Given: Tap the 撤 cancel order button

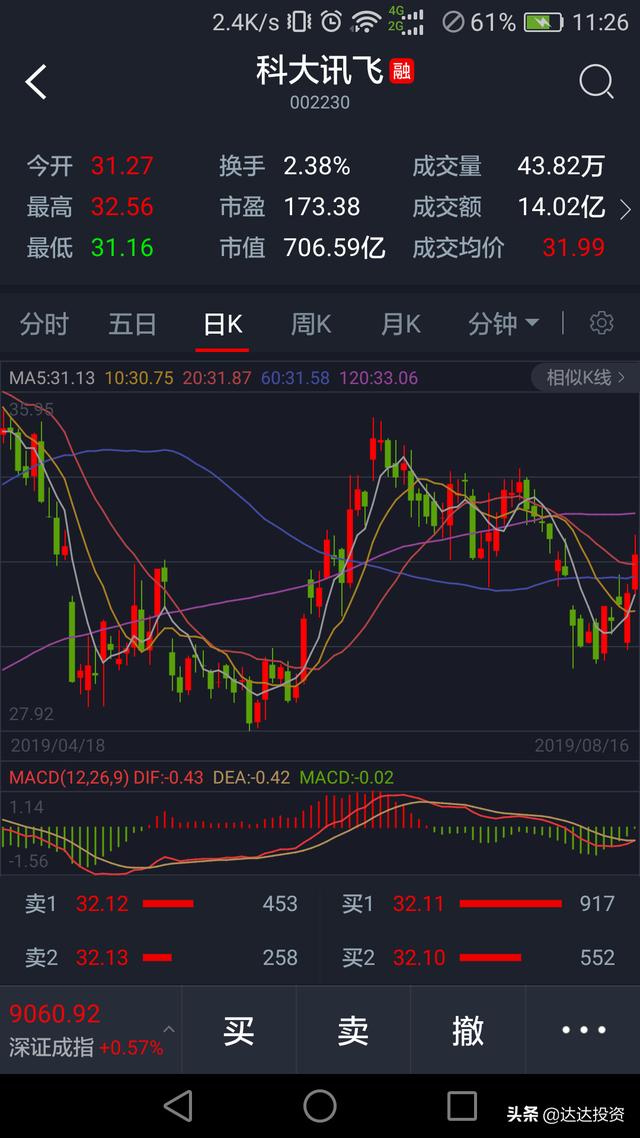Looking at the screenshot, I should (468, 1030).
